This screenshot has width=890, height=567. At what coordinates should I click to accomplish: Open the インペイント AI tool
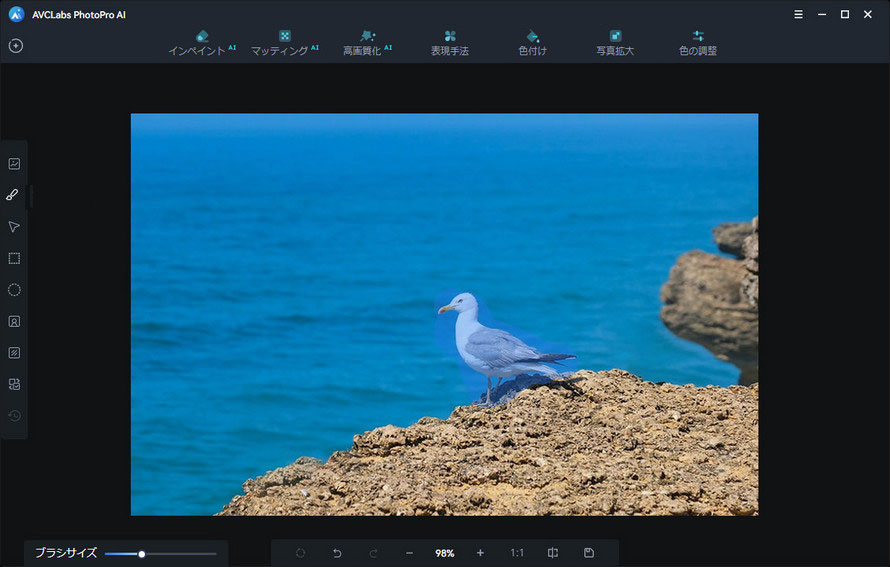point(202,43)
